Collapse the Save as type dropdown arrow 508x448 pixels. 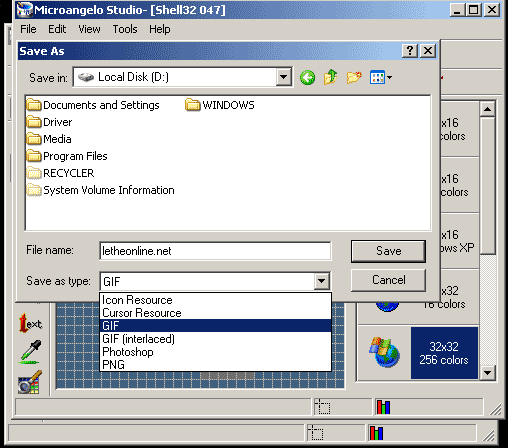(x=322, y=281)
